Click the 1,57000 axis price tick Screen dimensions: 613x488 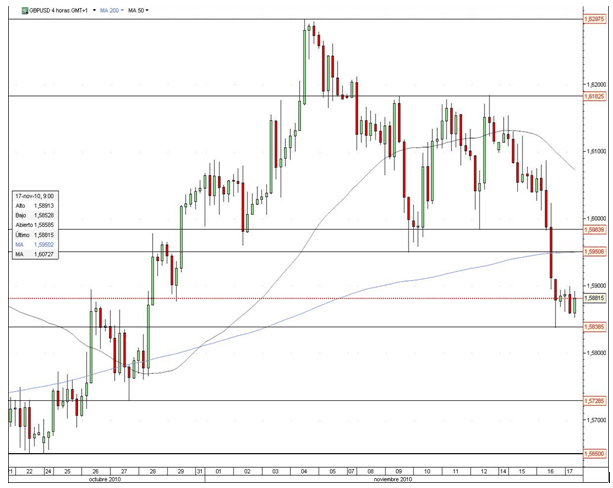click(596, 420)
